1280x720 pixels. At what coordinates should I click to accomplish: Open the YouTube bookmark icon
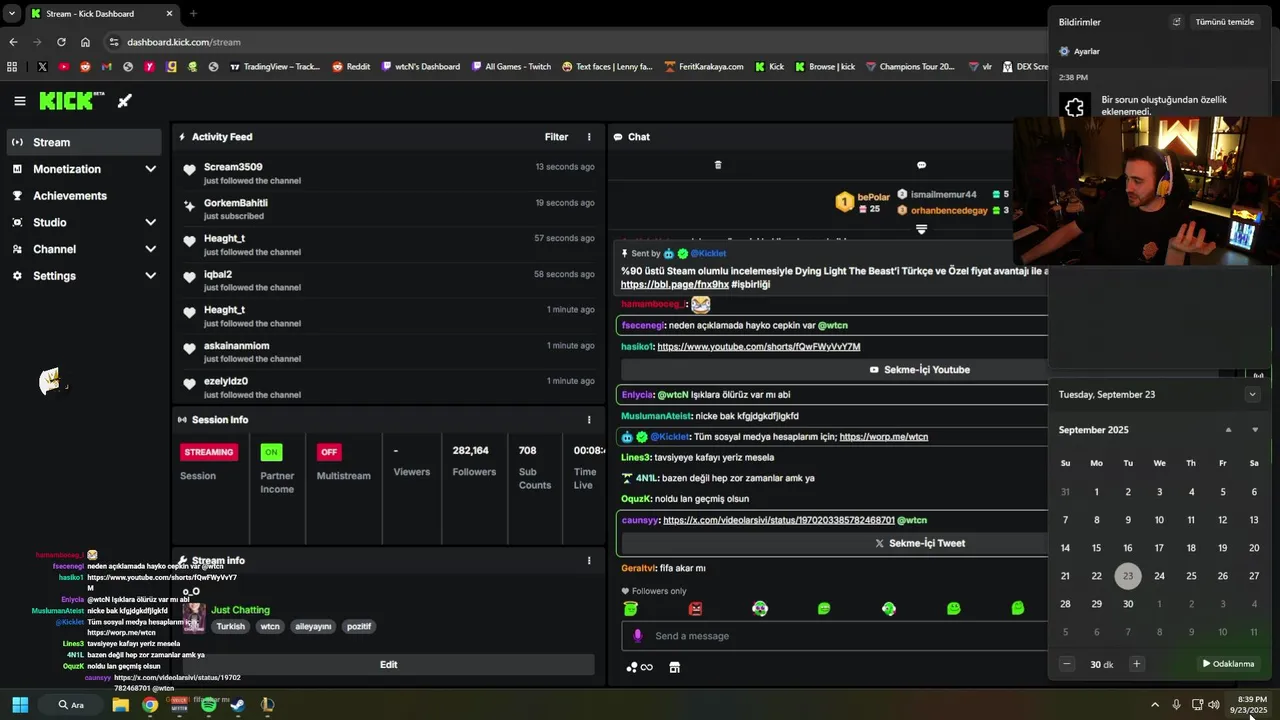point(64,67)
